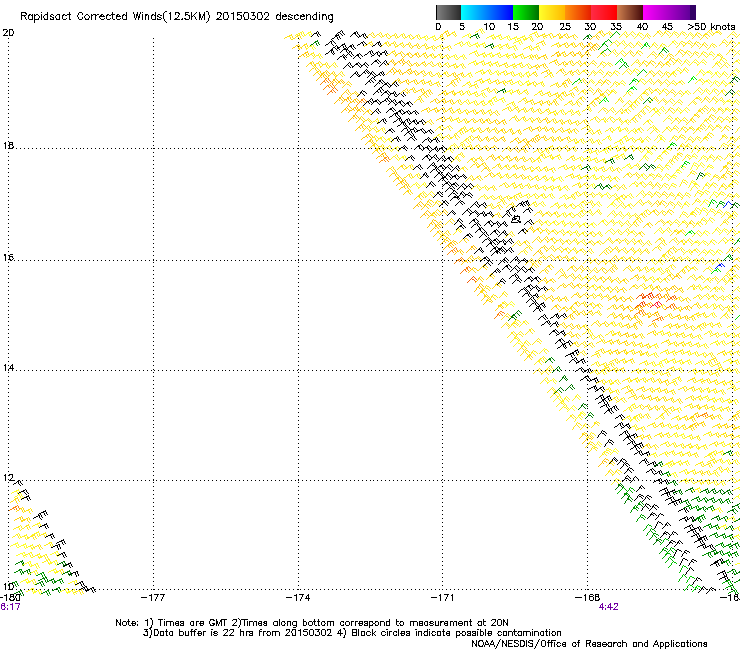Click the latitude label '18'
740x650 pixels.
[8, 146]
